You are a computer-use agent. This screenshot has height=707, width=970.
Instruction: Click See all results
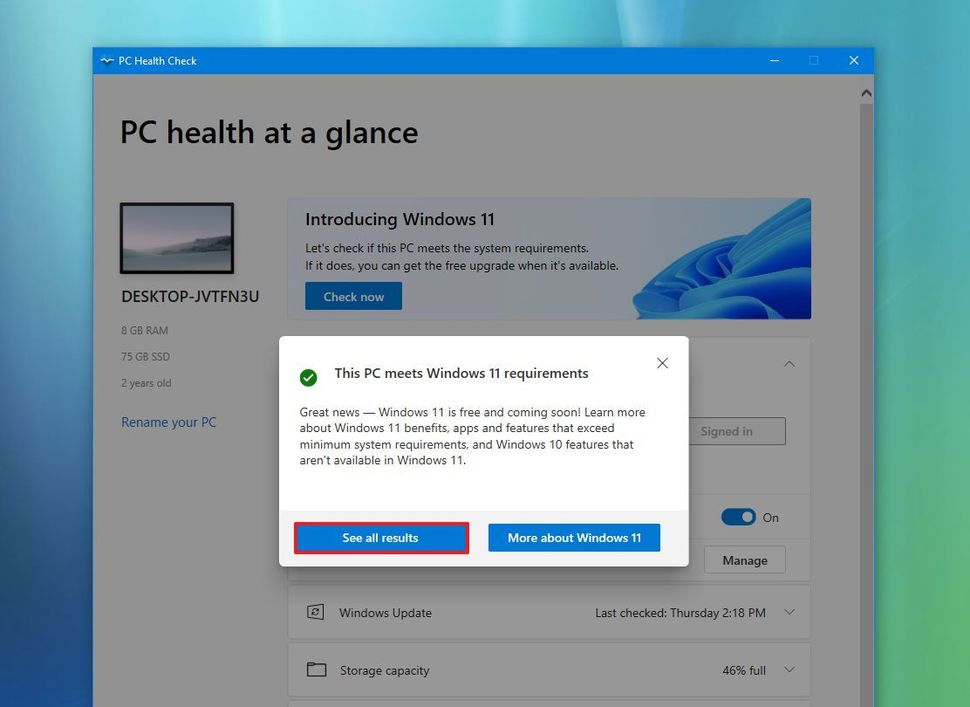tap(381, 537)
